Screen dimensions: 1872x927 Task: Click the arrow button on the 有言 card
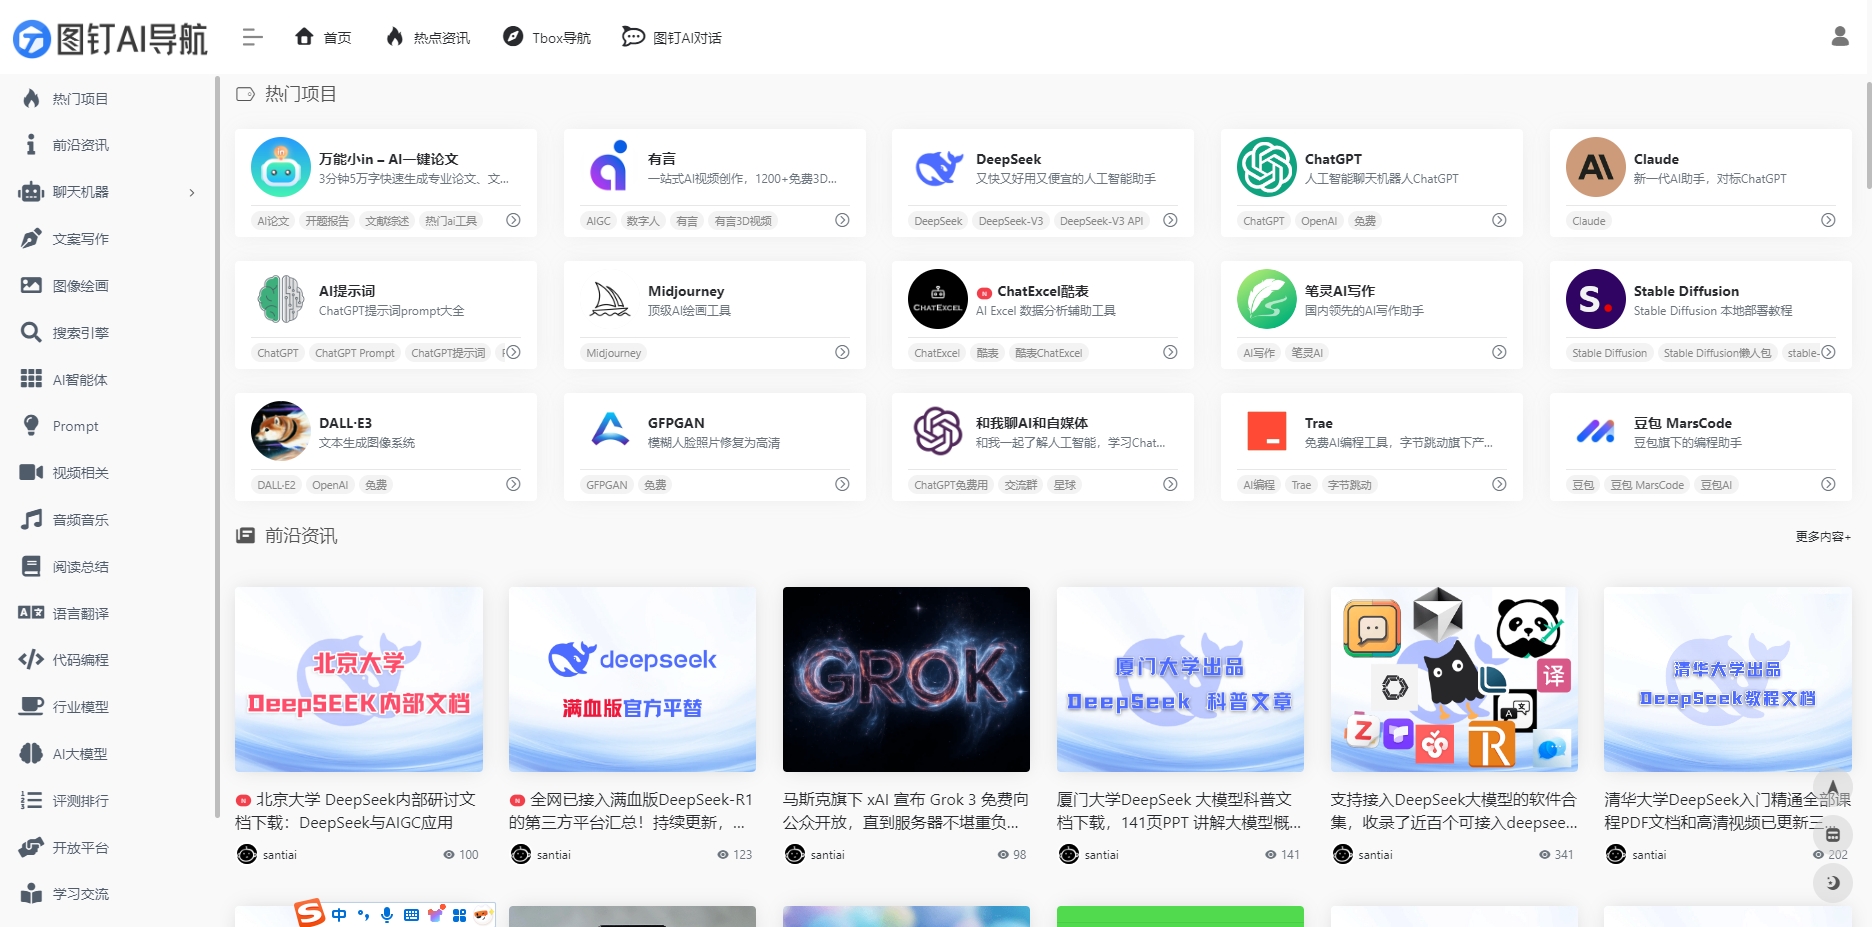coord(842,220)
